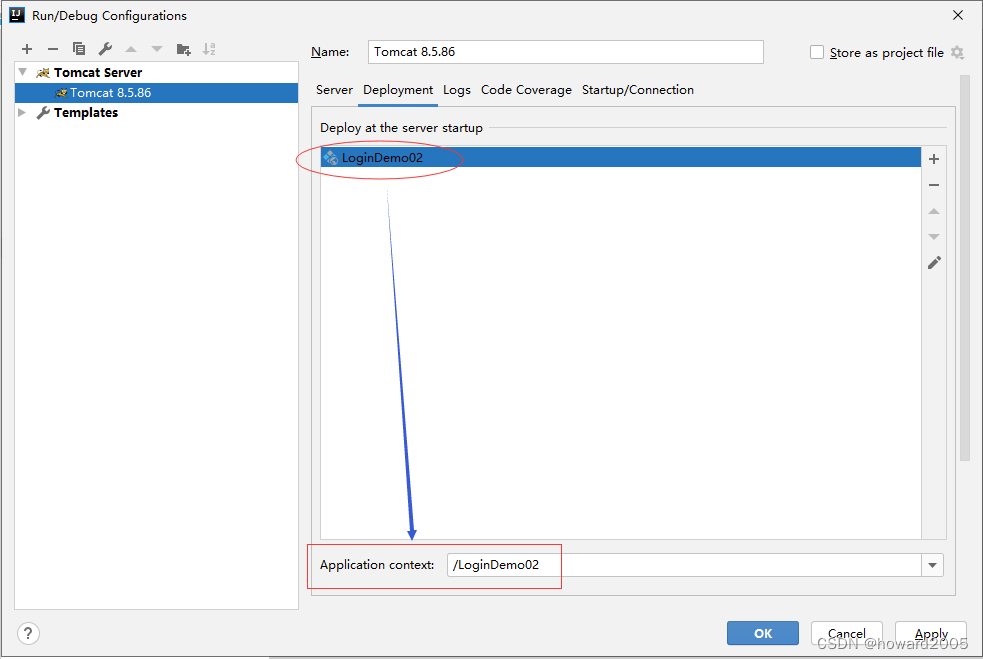This screenshot has width=983, height=659.
Task: Collapse the Tomcat Server tree node
Action: 23,72
